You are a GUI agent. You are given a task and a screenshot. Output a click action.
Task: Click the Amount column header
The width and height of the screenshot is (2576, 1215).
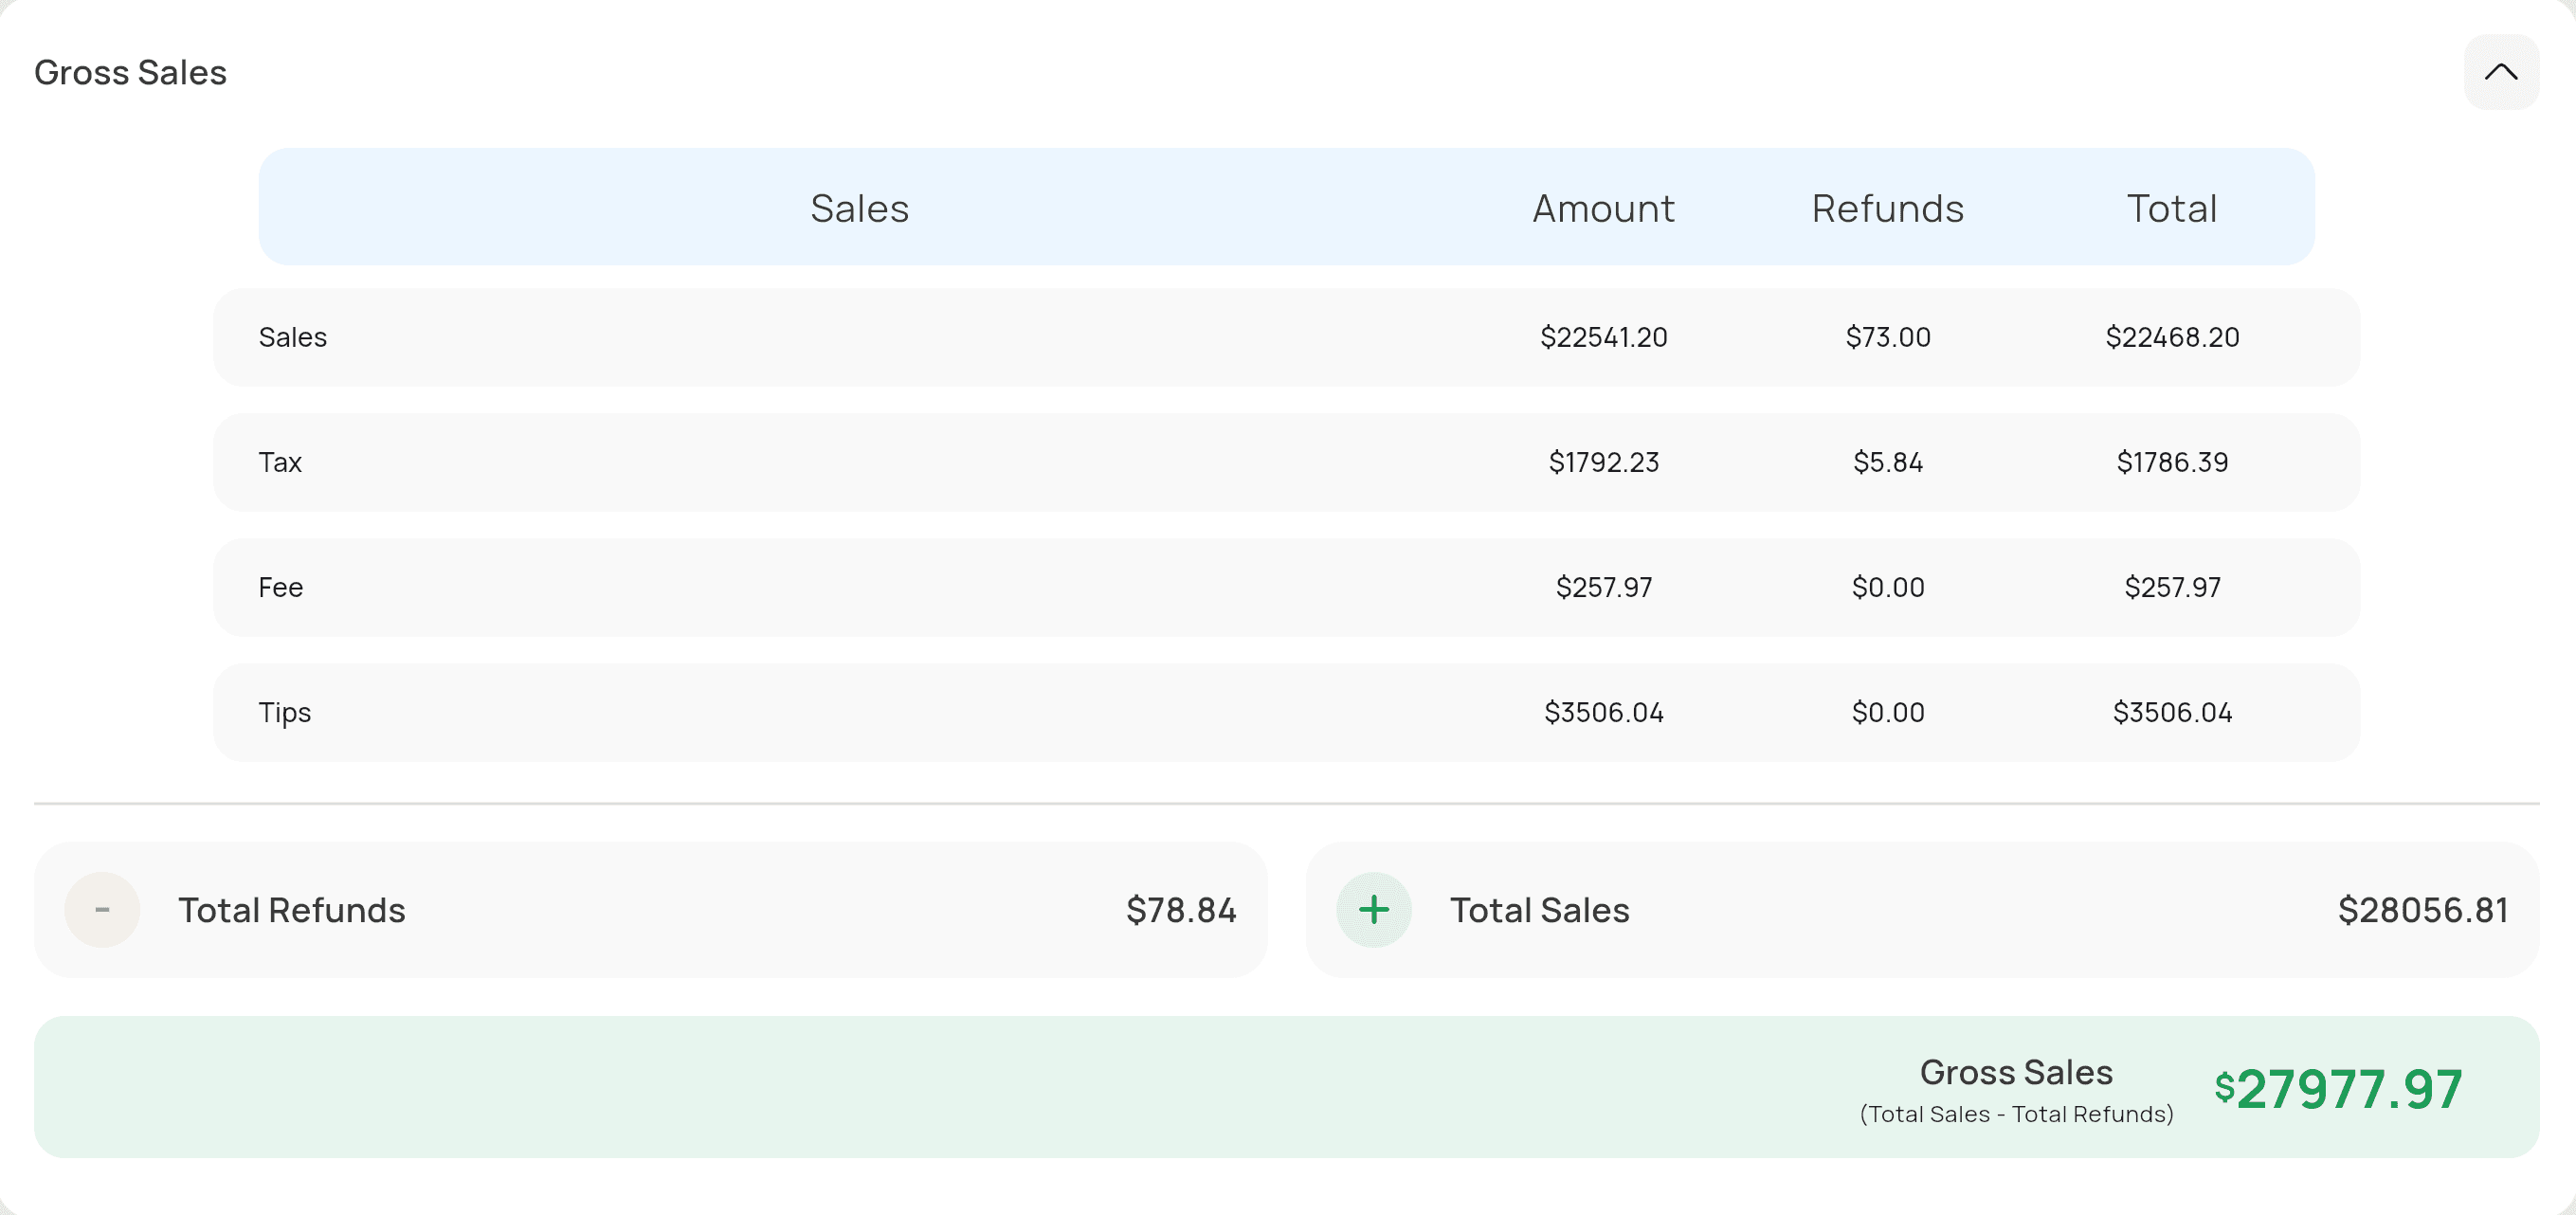pos(1602,208)
